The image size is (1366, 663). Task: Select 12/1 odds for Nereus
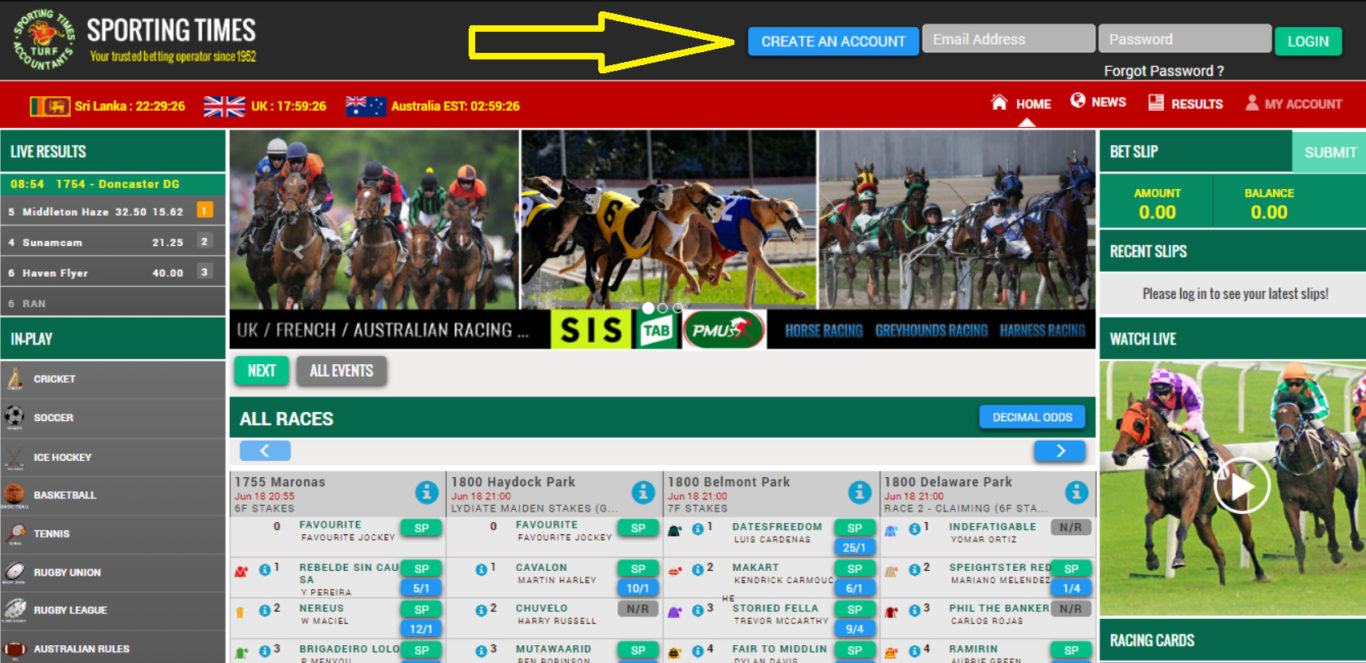pyautogui.click(x=421, y=629)
